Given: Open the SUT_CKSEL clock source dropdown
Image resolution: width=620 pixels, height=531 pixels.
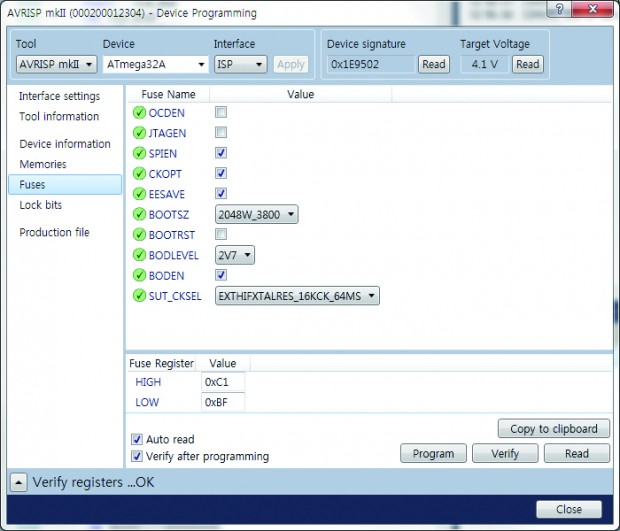Looking at the screenshot, I should 297,296.
